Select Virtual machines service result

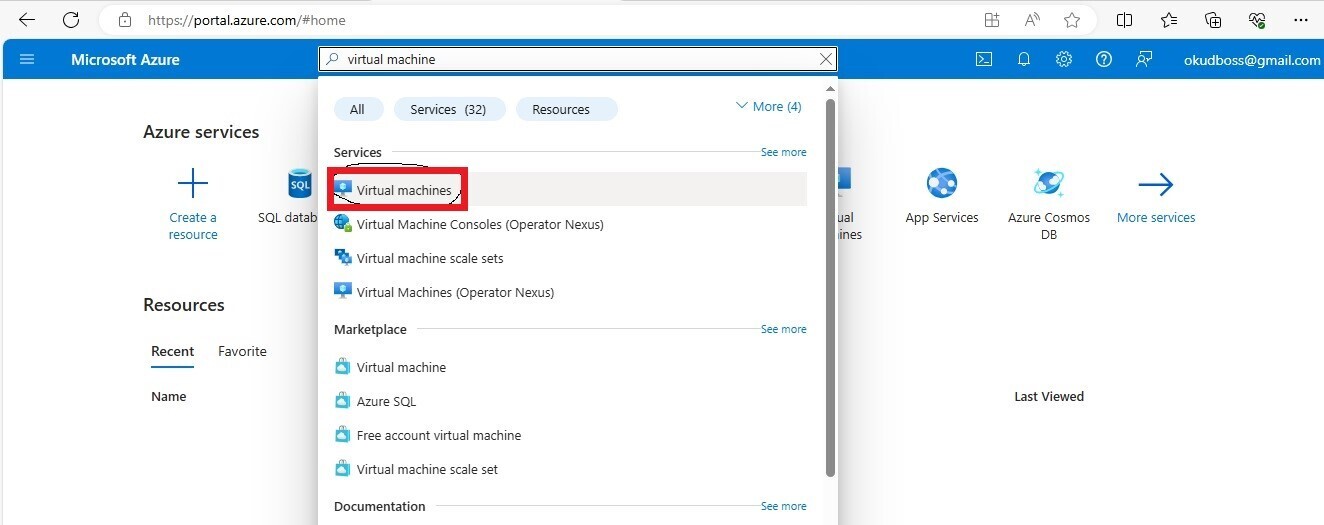tap(570, 190)
